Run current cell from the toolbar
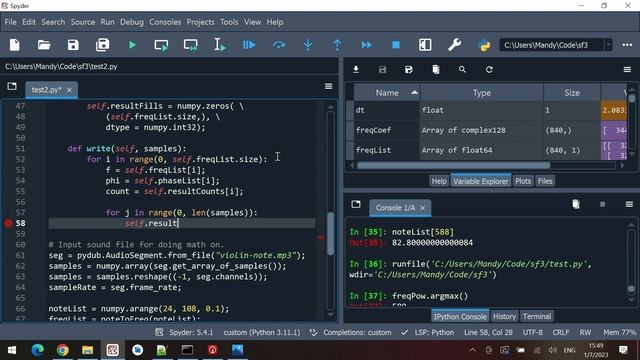Image resolution: width=640 pixels, height=360 pixels. pos(161,45)
